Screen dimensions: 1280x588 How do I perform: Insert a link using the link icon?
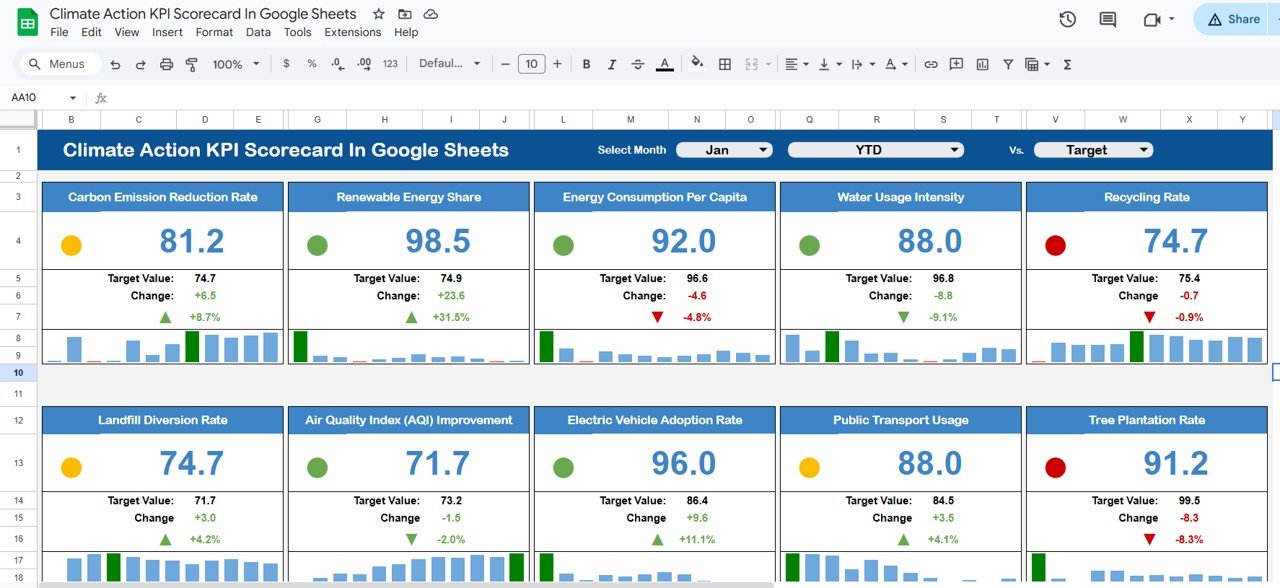click(931, 63)
